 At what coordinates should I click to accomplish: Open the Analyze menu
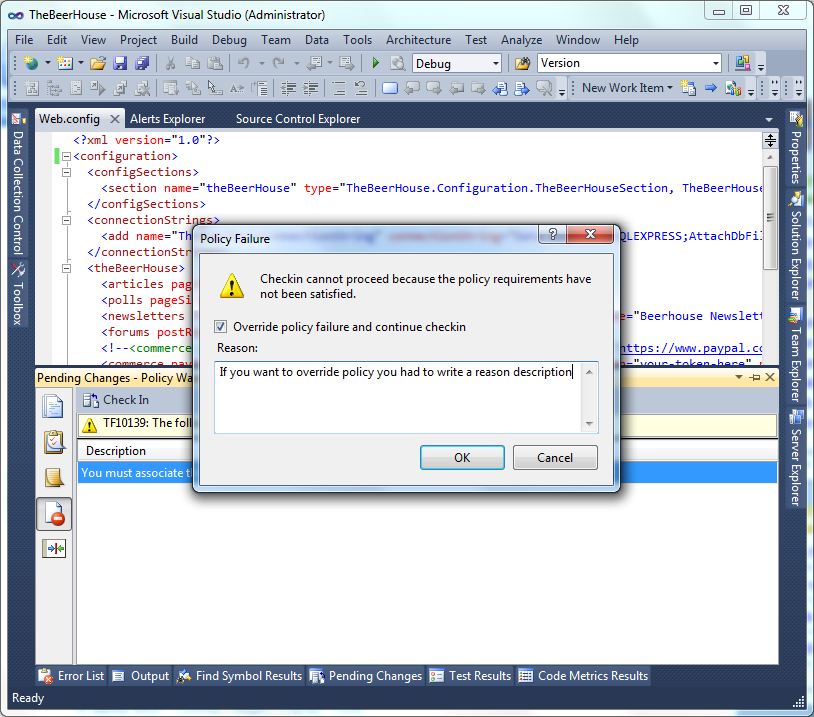[521, 40]
